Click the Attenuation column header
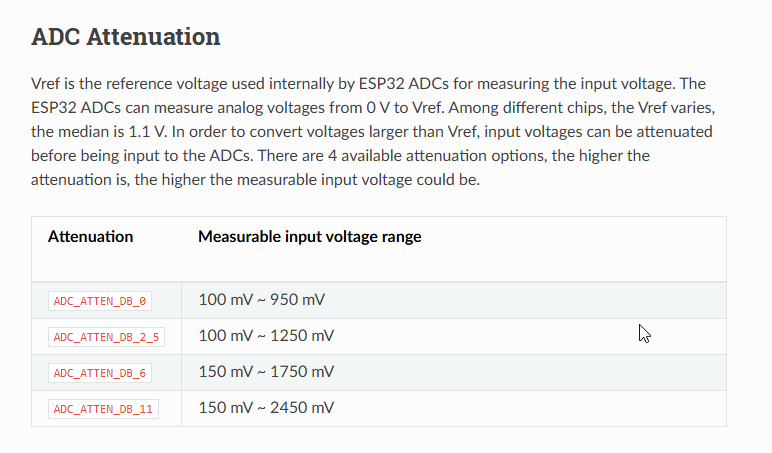The image size is (772, 453). (91, 237)
